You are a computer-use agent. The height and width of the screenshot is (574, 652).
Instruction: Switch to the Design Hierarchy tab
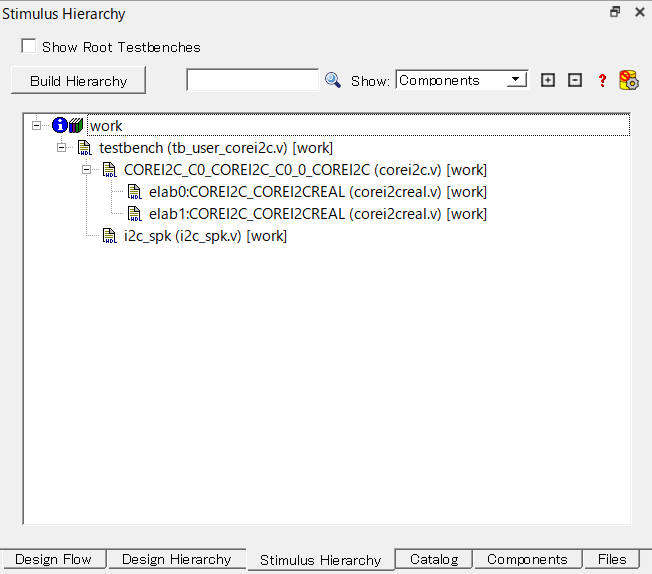point(176,560)
